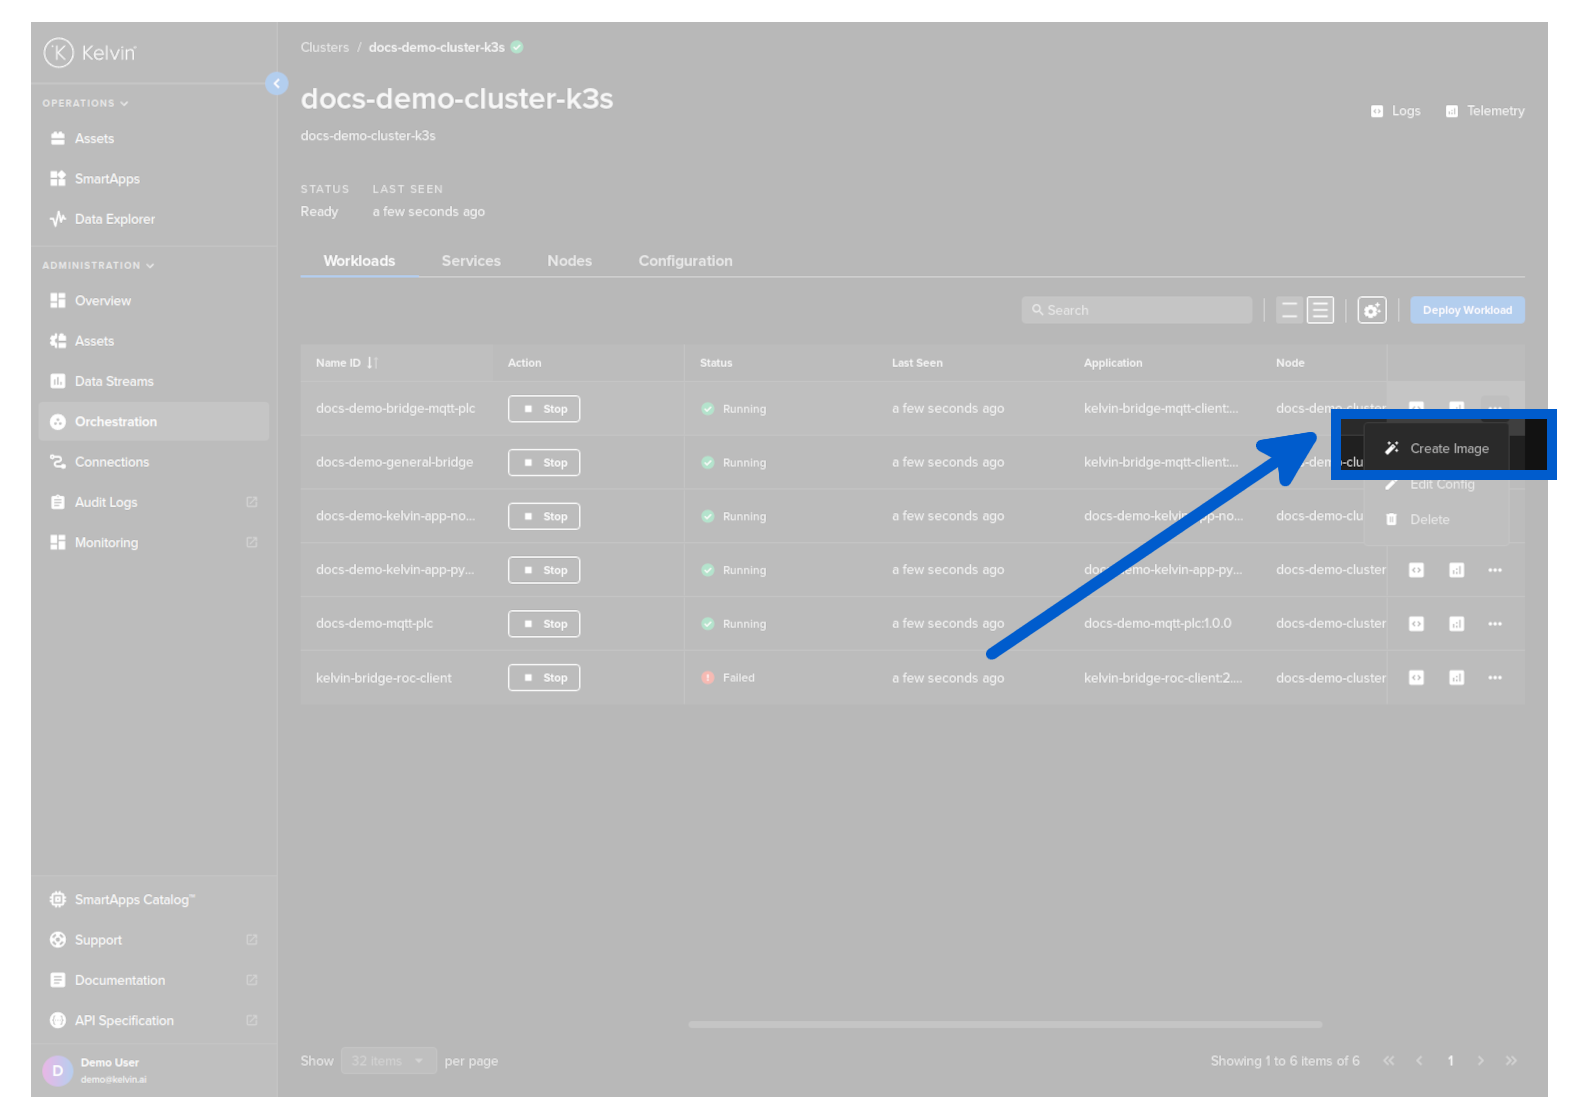Open more options for docs-demo-kelvin-app-py row
This screenshot has height=1120, width=1580.
[x=1494, y=570]
